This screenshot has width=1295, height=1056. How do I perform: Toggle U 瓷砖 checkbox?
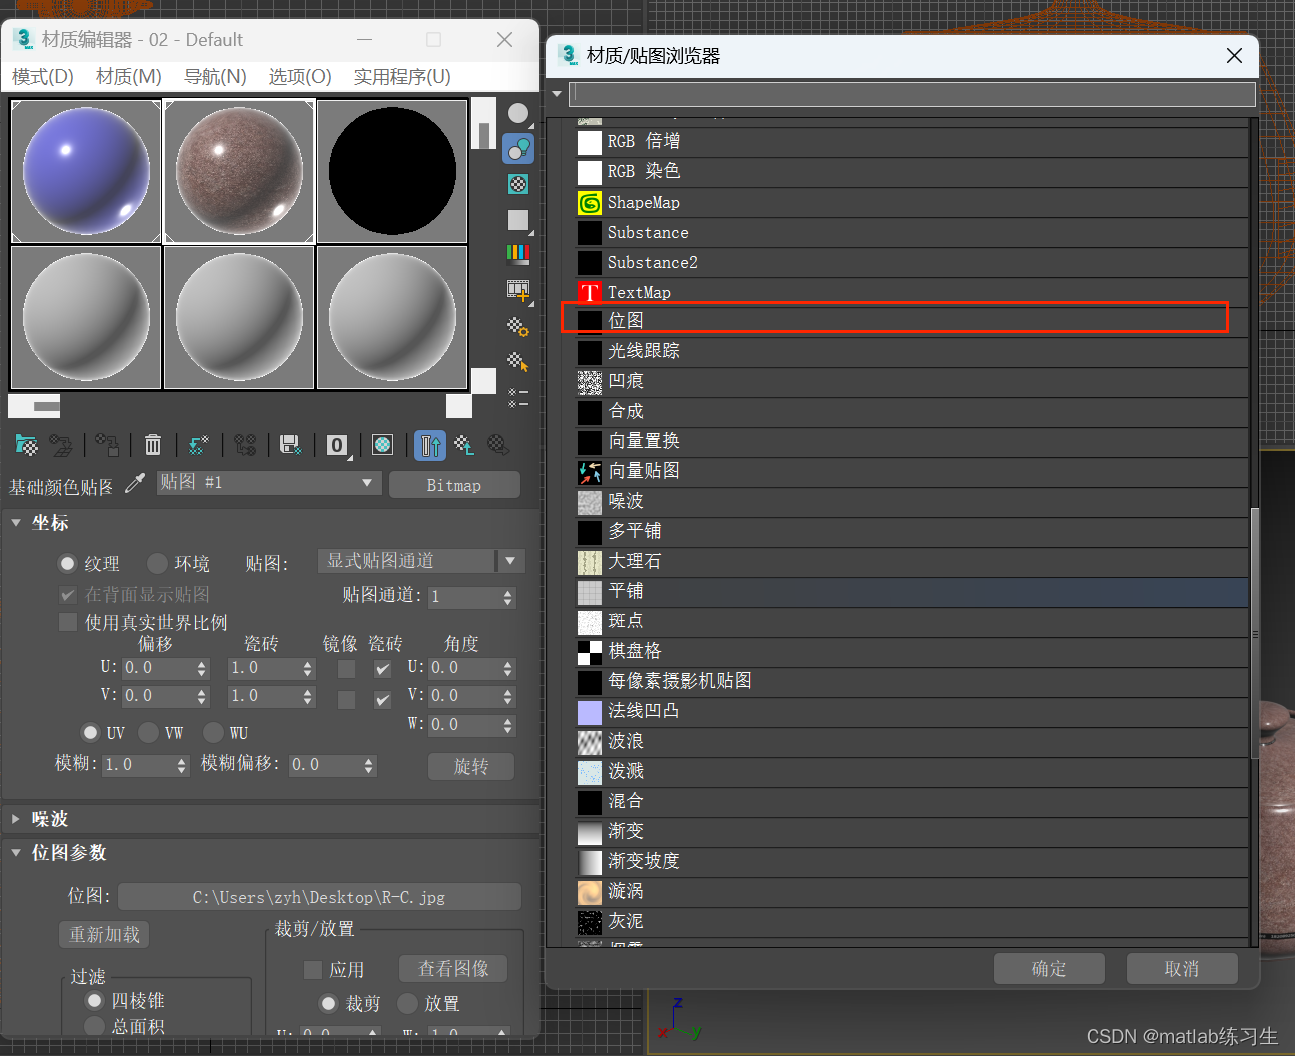tap(383, 669)
